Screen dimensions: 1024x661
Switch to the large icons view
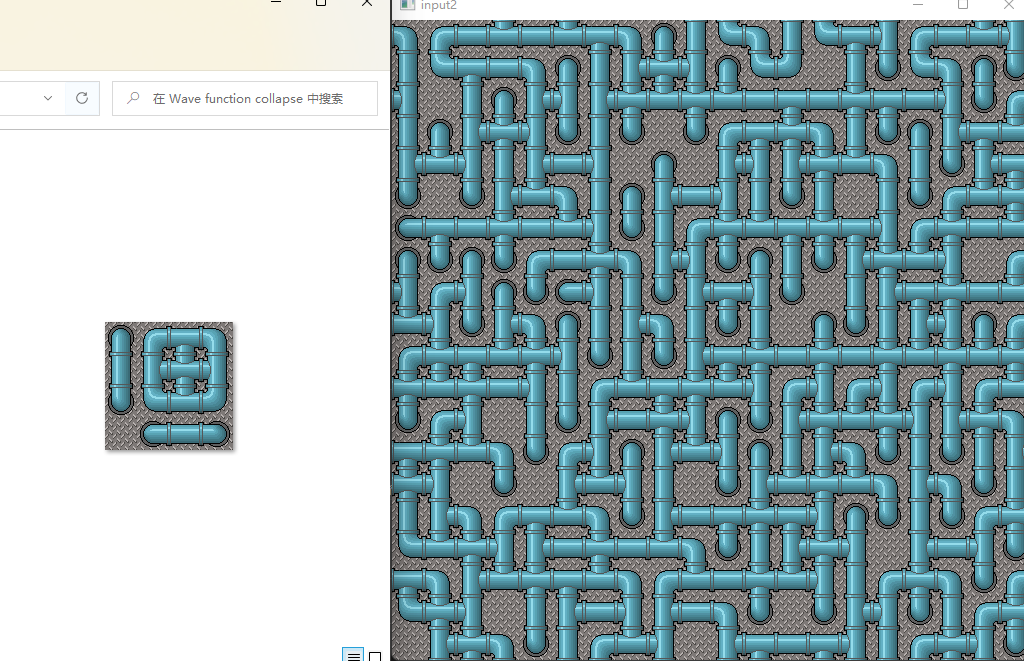click(x=375, y=656)
